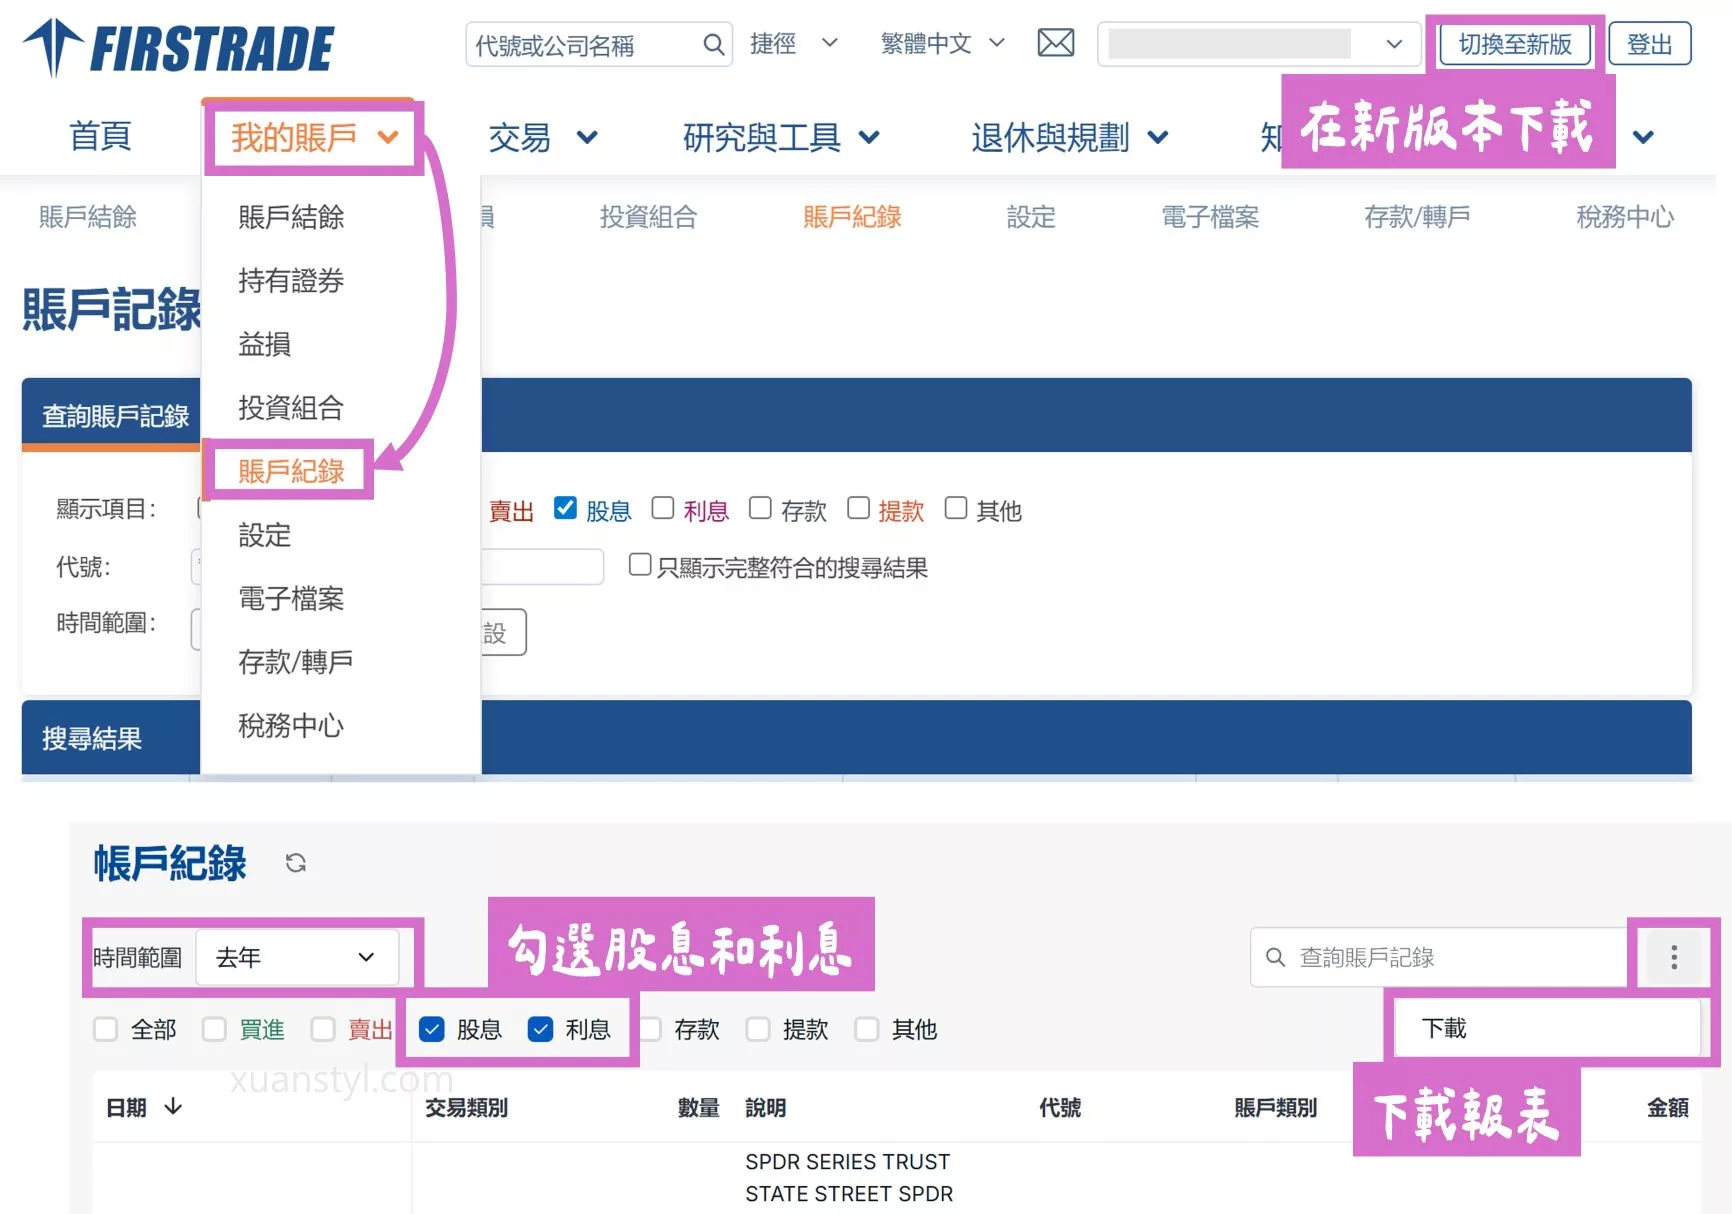Open the 時間範圍 去年 dropdown

(297, 957)
